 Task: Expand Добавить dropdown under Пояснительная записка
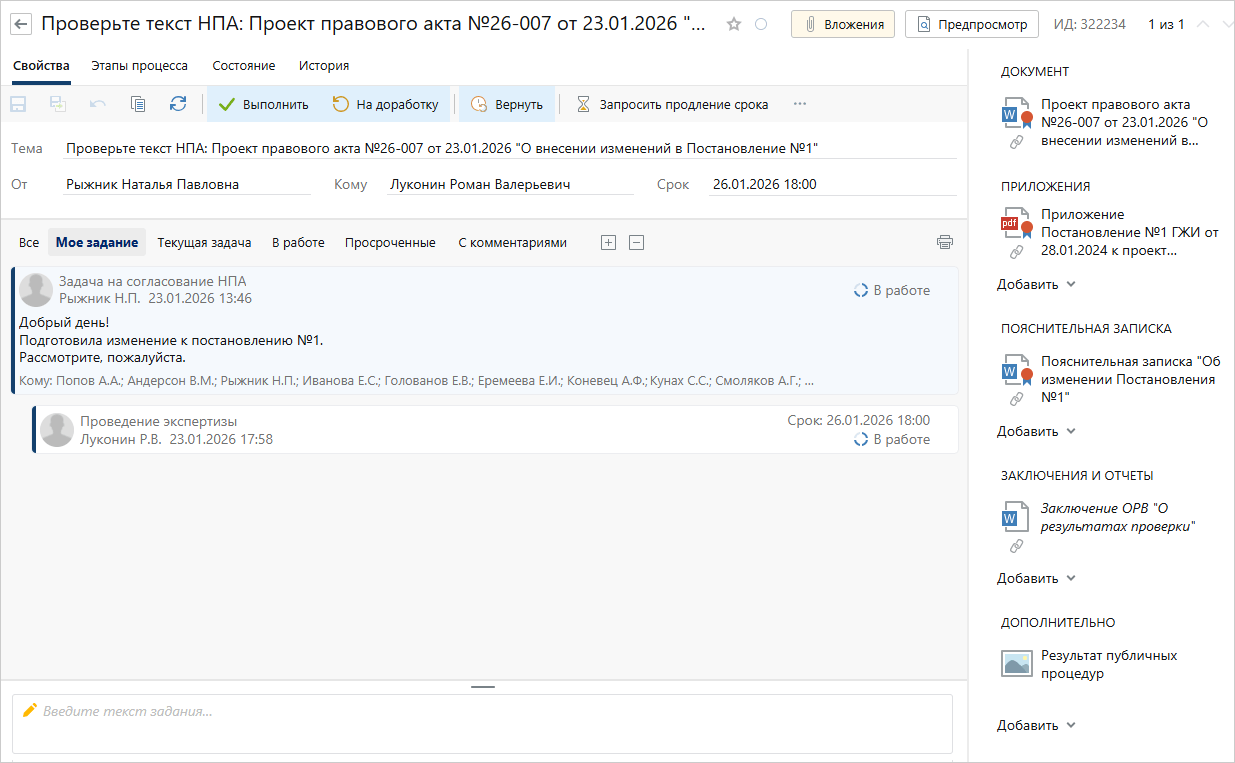click(1036, 431)
